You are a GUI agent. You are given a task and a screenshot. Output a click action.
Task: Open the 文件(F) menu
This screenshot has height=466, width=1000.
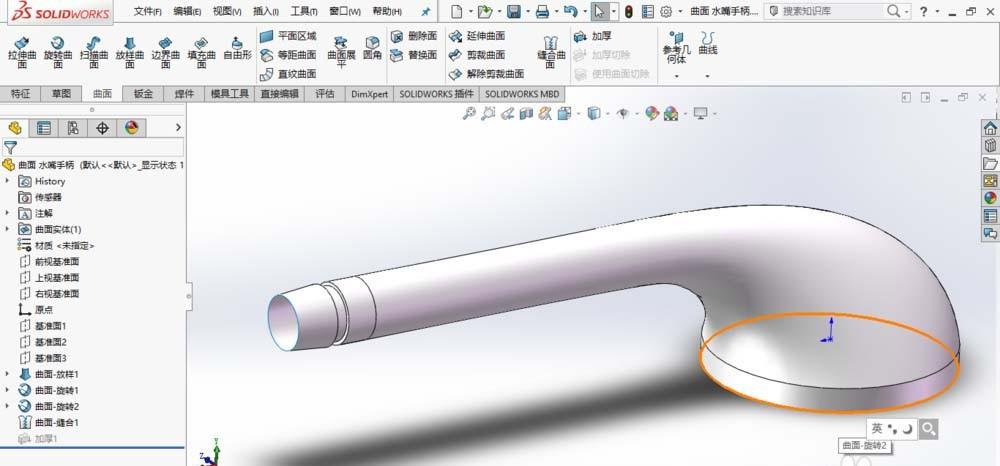click(147, 11)
